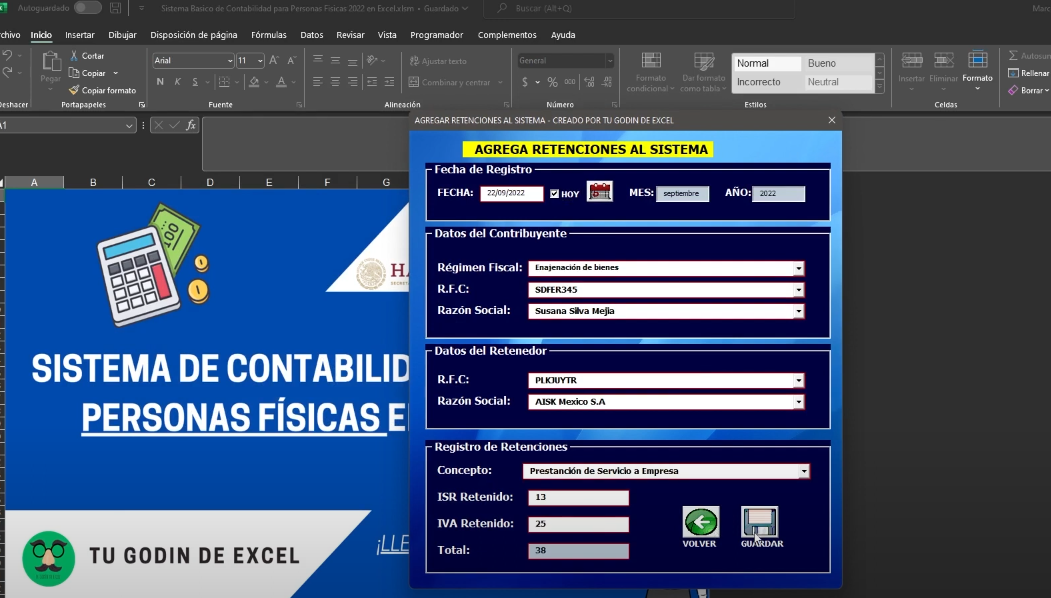Open the General number format dropdown
The image size is (1051, 598).
(609, 60)
